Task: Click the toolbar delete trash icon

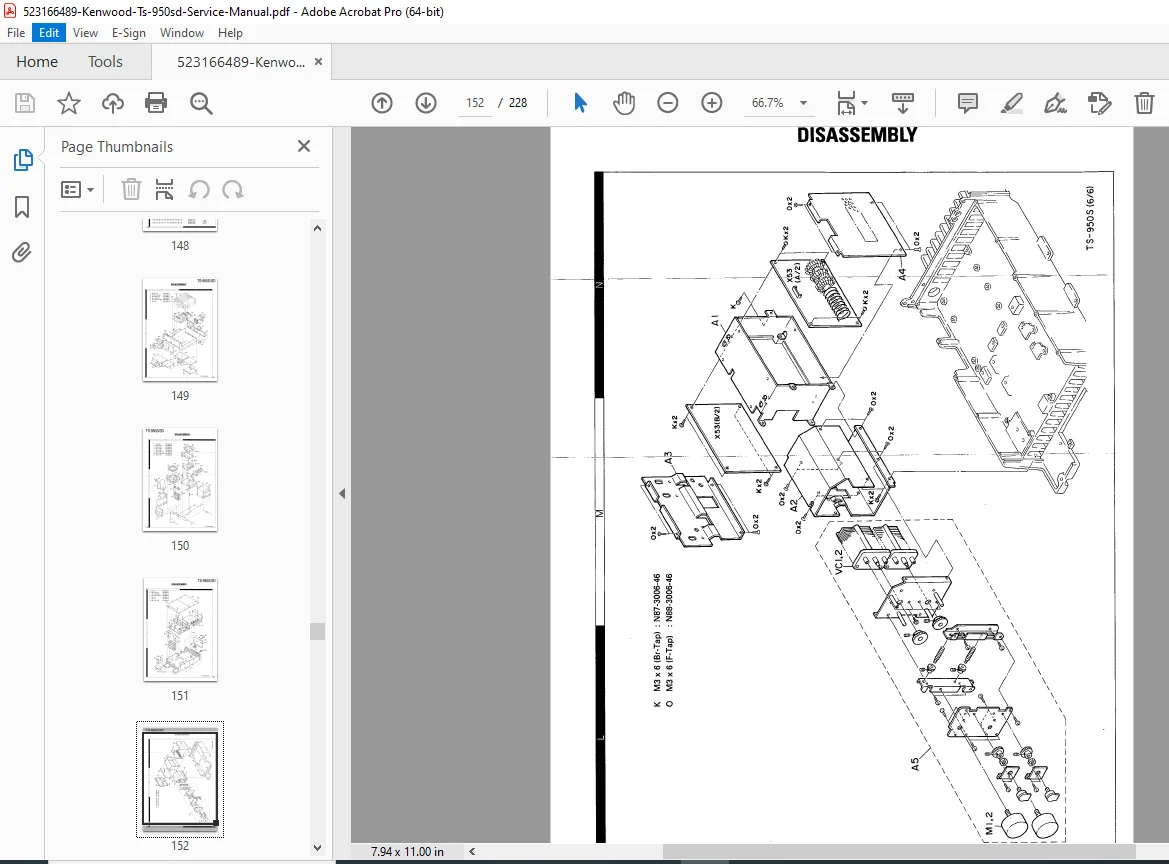Action: coord(1144,103)
